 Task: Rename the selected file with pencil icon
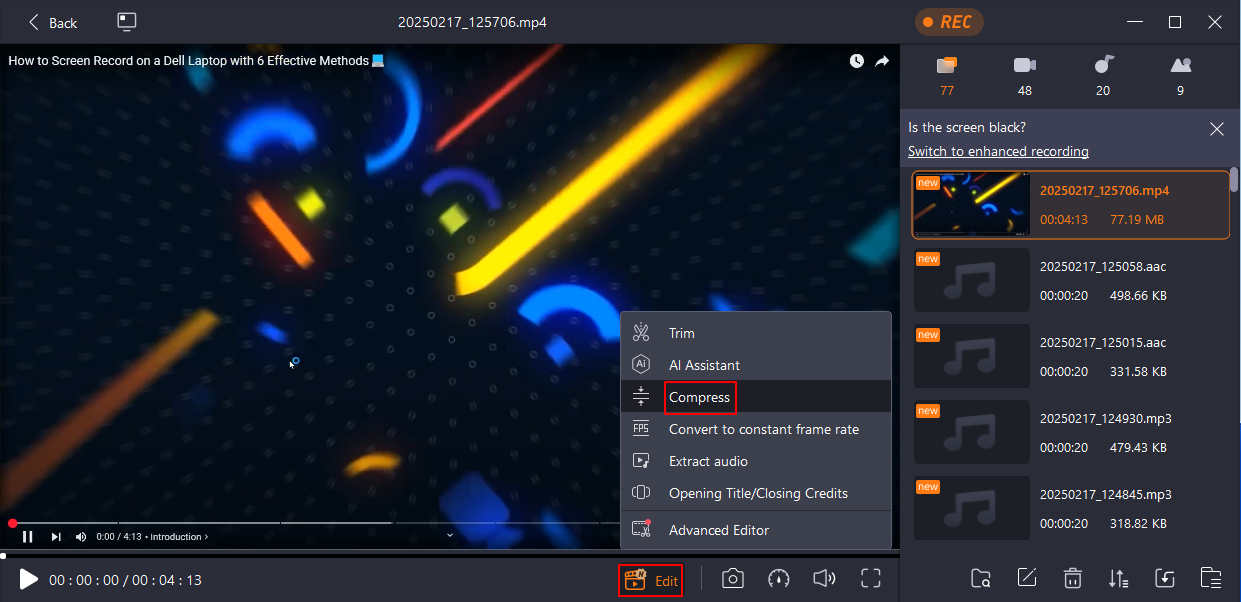tap(1026, 578)
